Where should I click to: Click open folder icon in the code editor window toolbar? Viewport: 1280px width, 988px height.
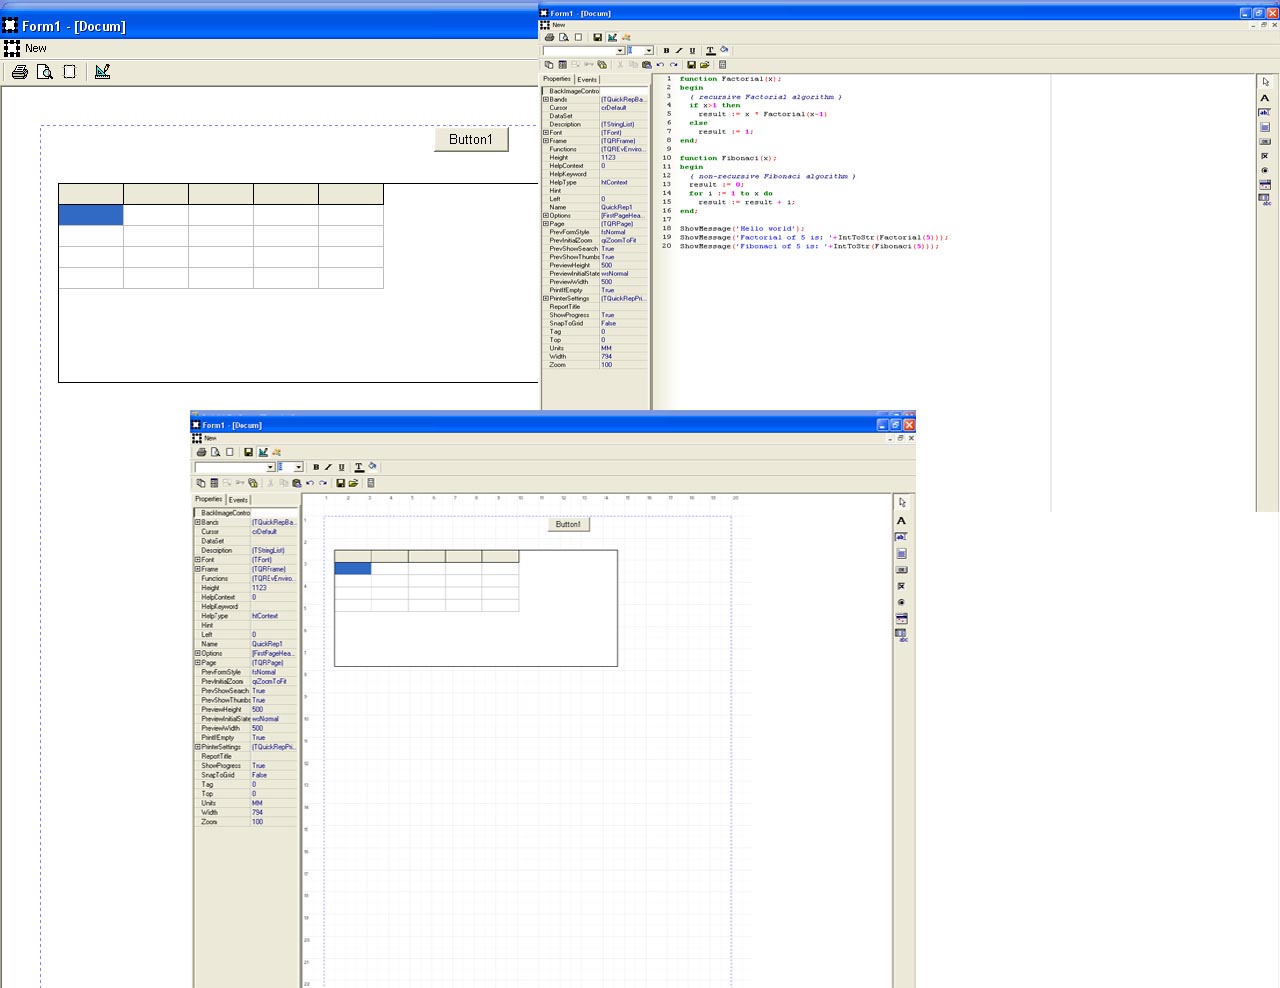[704, 65]
